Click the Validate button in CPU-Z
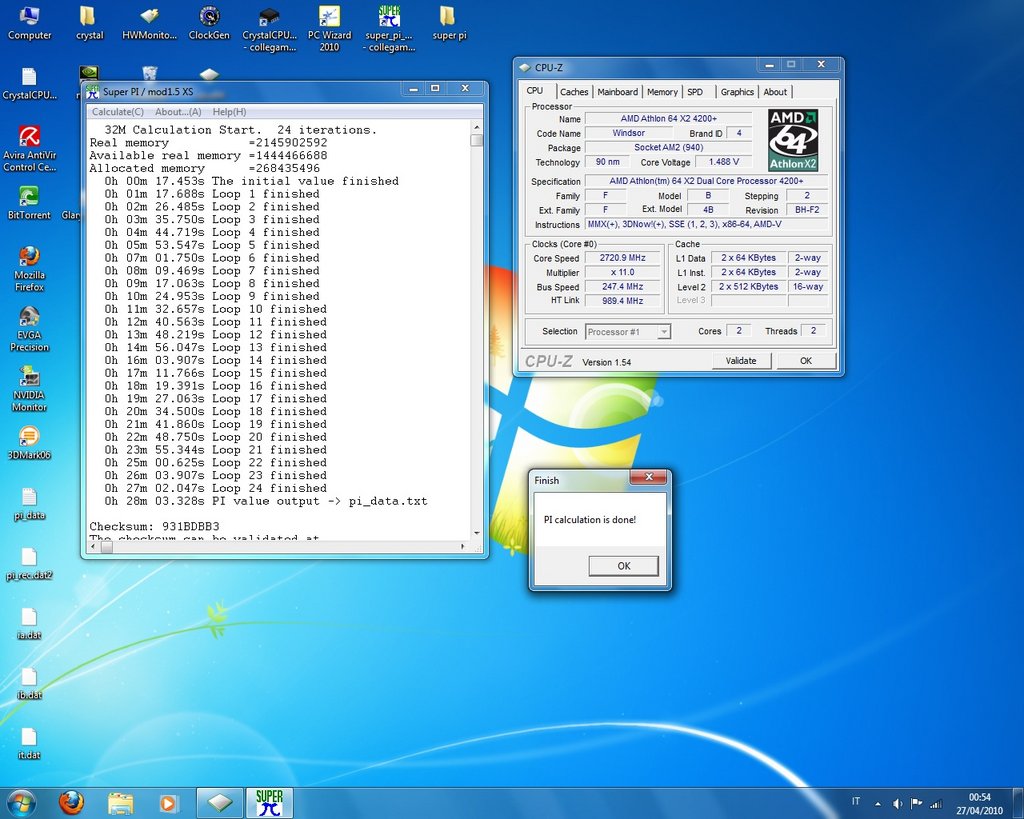The height and width of the screenshot is (819, 1024). [741, 361]
